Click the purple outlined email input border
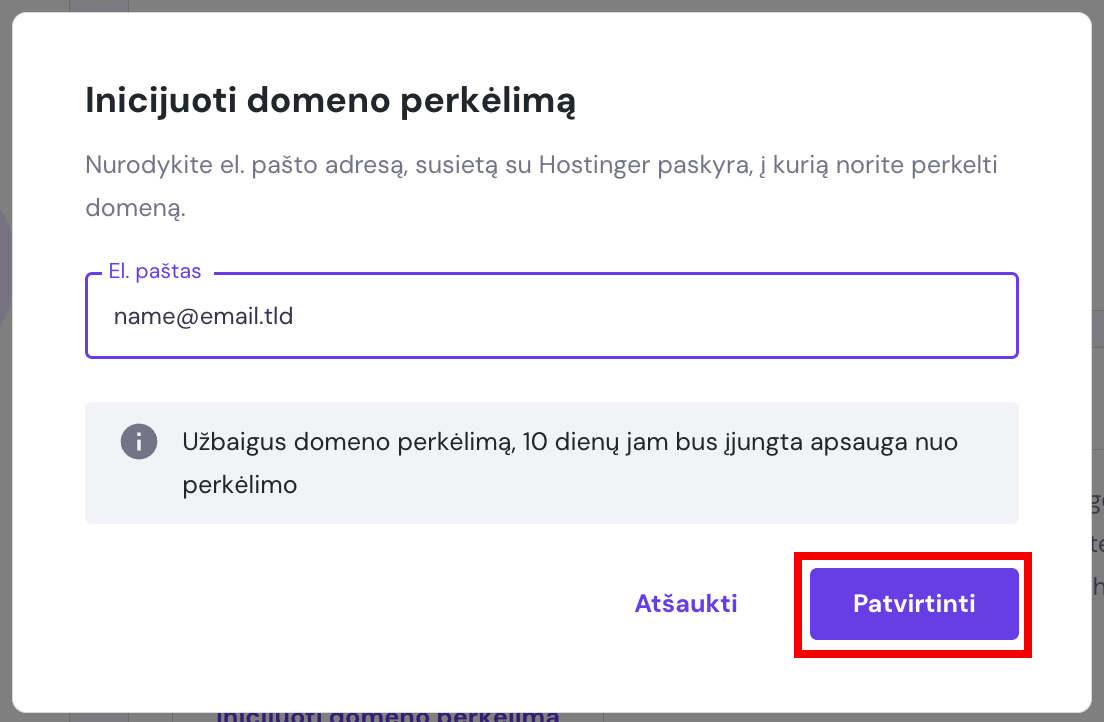The height and width of the screenshot is (722, 1104). [x=550, y=357]
